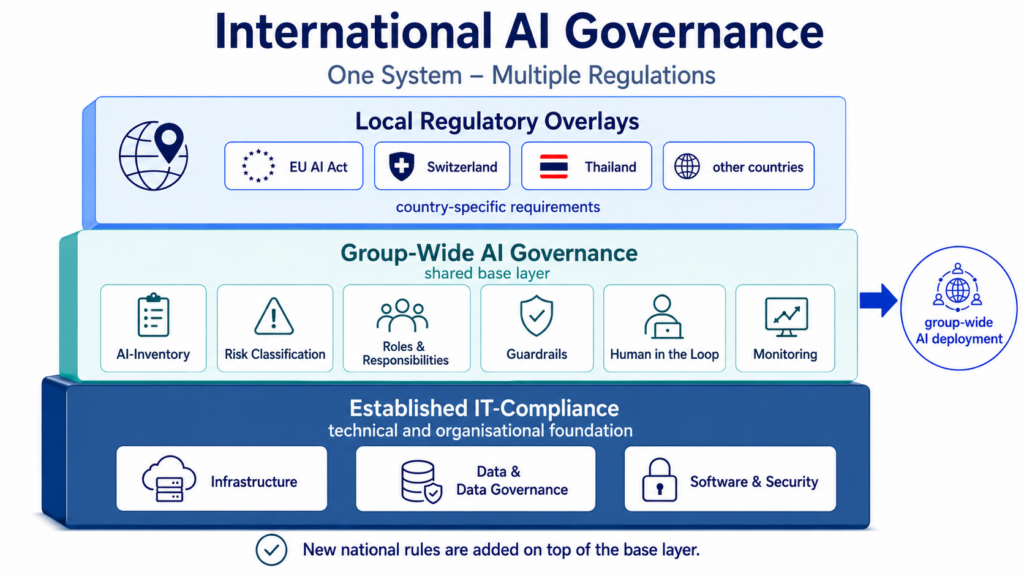The height and width of the screenshot is (576, 1024).
Task: Click the AI-Inventory clipboard checklist icon
Action: (x=153, y=315)
